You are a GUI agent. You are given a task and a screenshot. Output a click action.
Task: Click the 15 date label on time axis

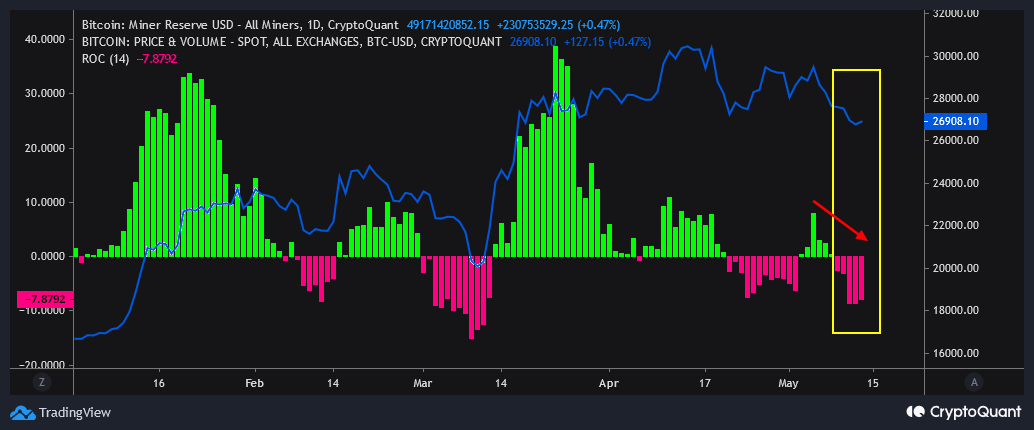(874, 383)
